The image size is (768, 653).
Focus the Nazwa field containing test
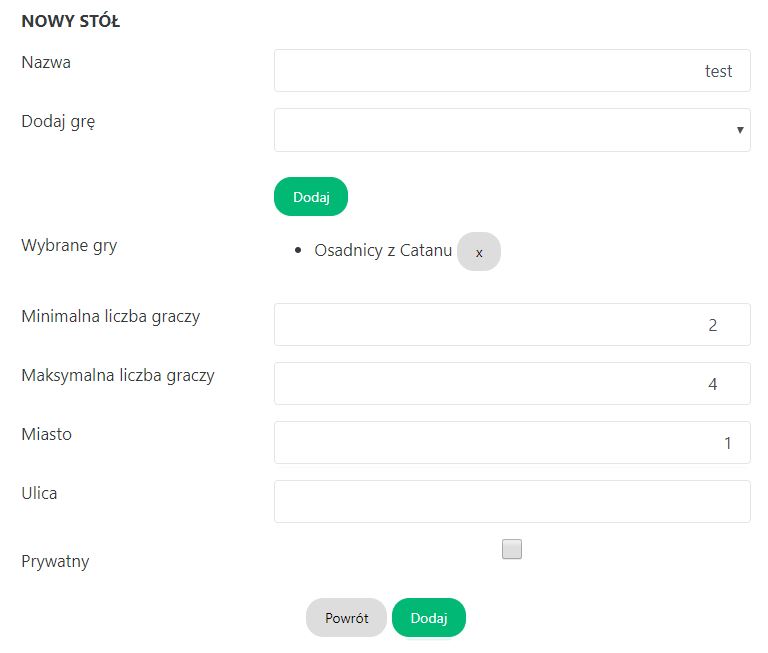pos(512,71)
